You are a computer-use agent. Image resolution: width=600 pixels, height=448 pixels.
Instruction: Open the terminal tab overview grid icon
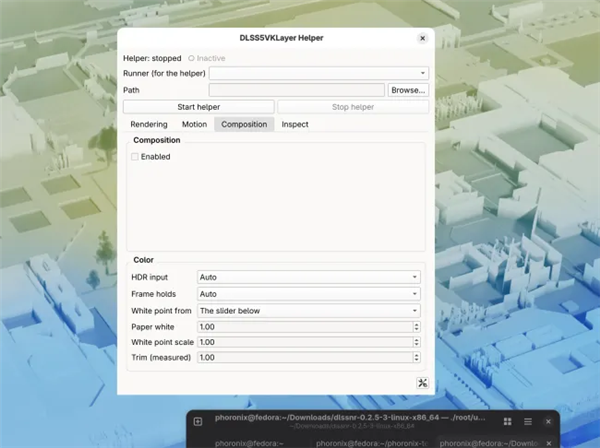[507, 422]
